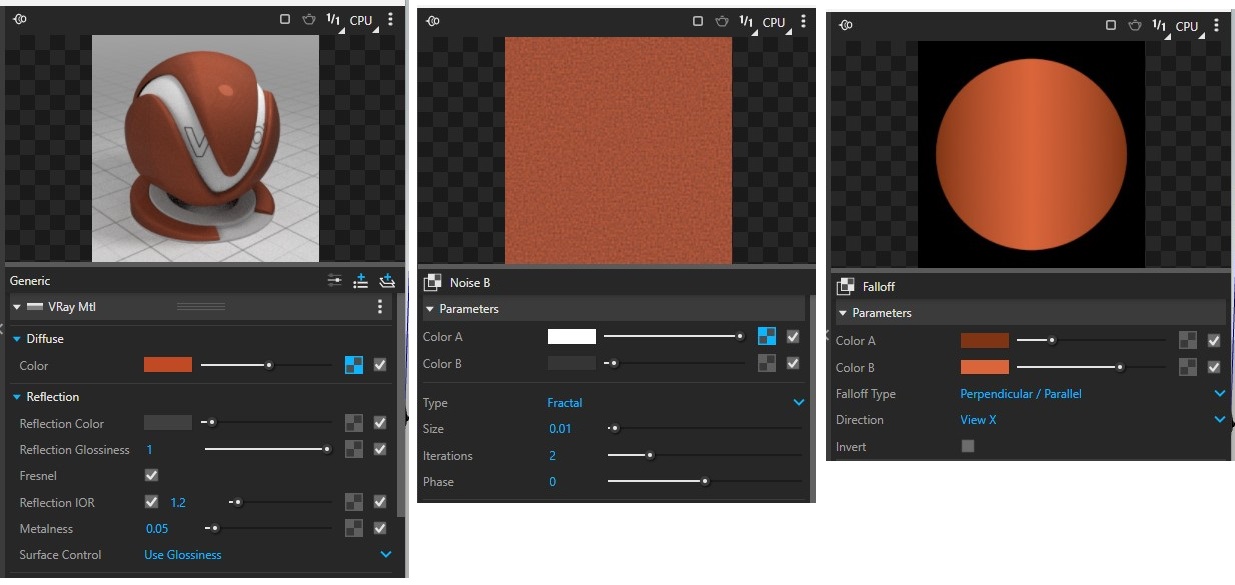Open the CPU engine menu in Noise B preview
The height and width of the screenshot is (585, 1235).
(776, 22)
